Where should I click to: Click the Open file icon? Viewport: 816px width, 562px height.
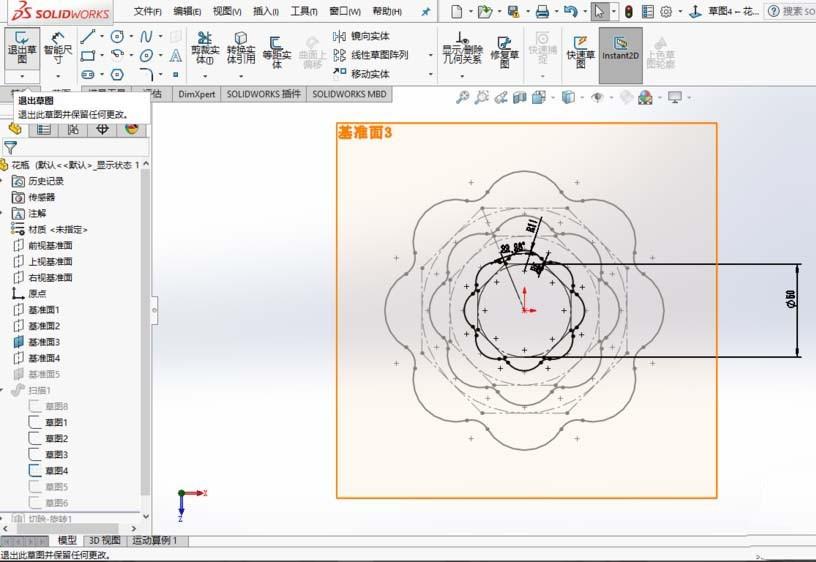tap(484, 11)
